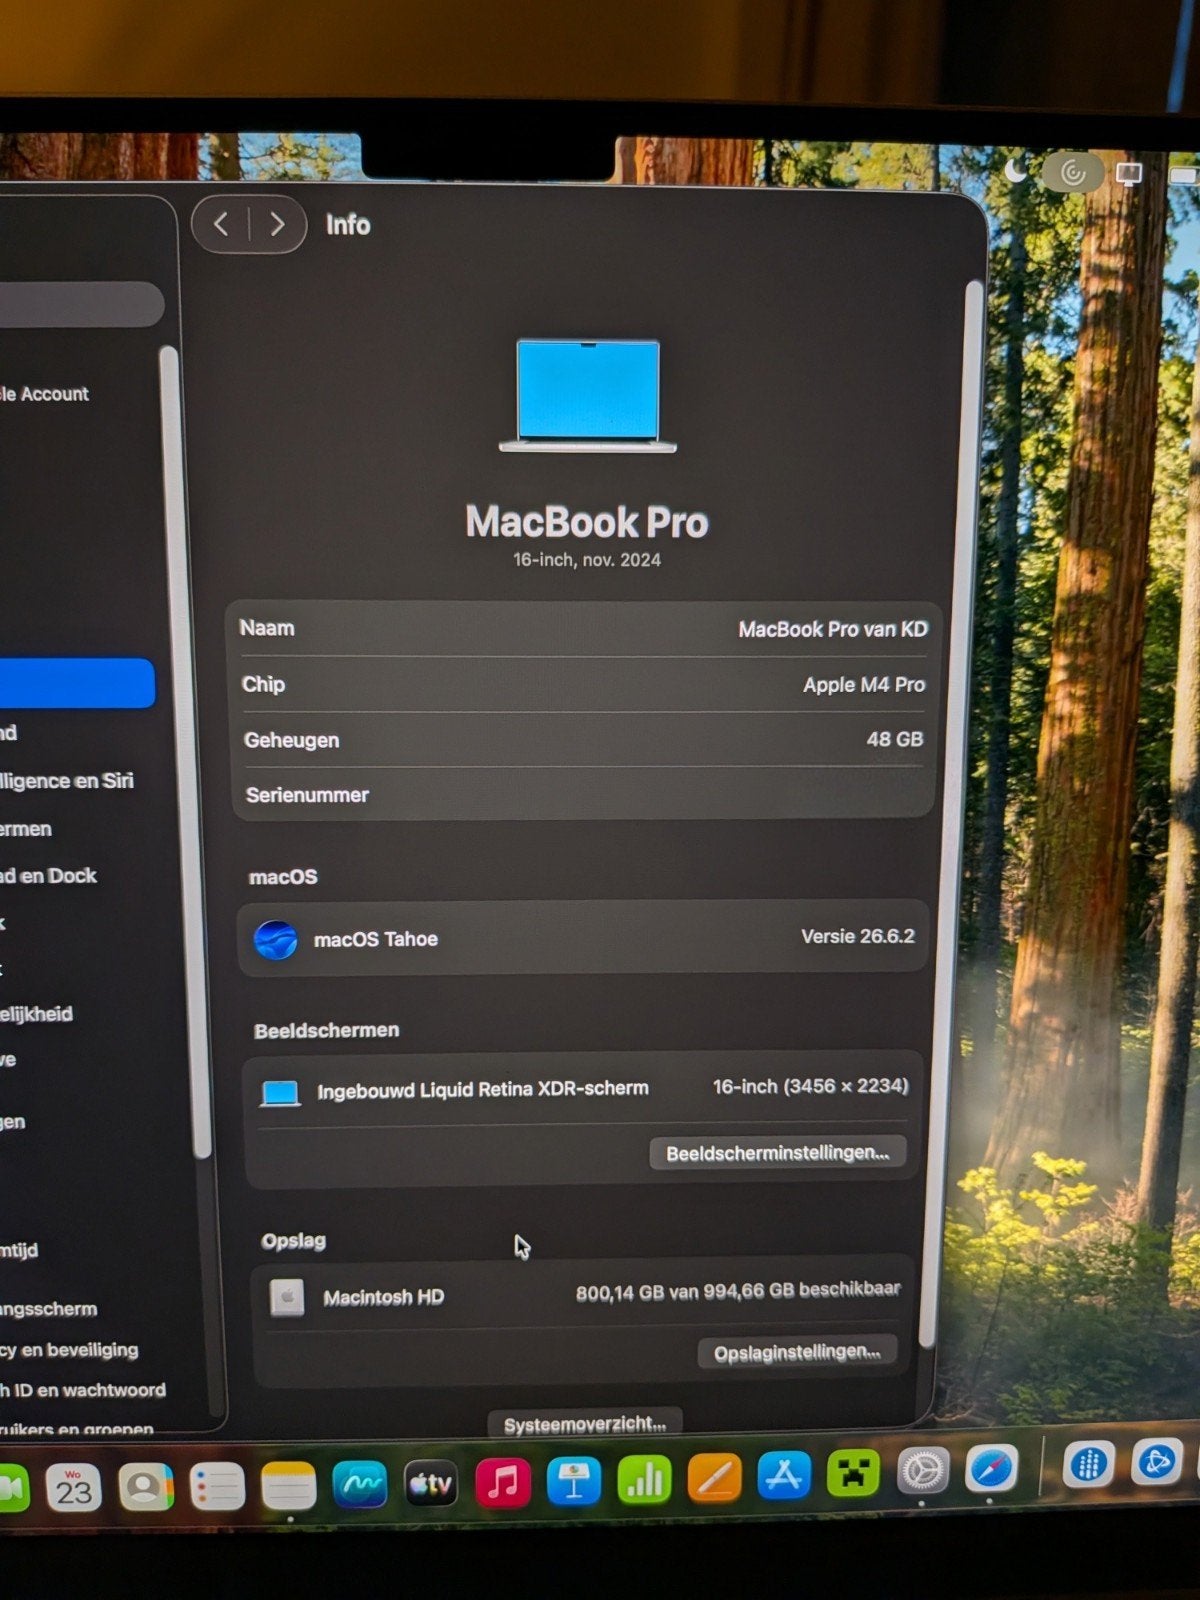Click the 'Macintosh HD' label
This screenshot has width=1200, height=1600.
tap(383, 1297)
